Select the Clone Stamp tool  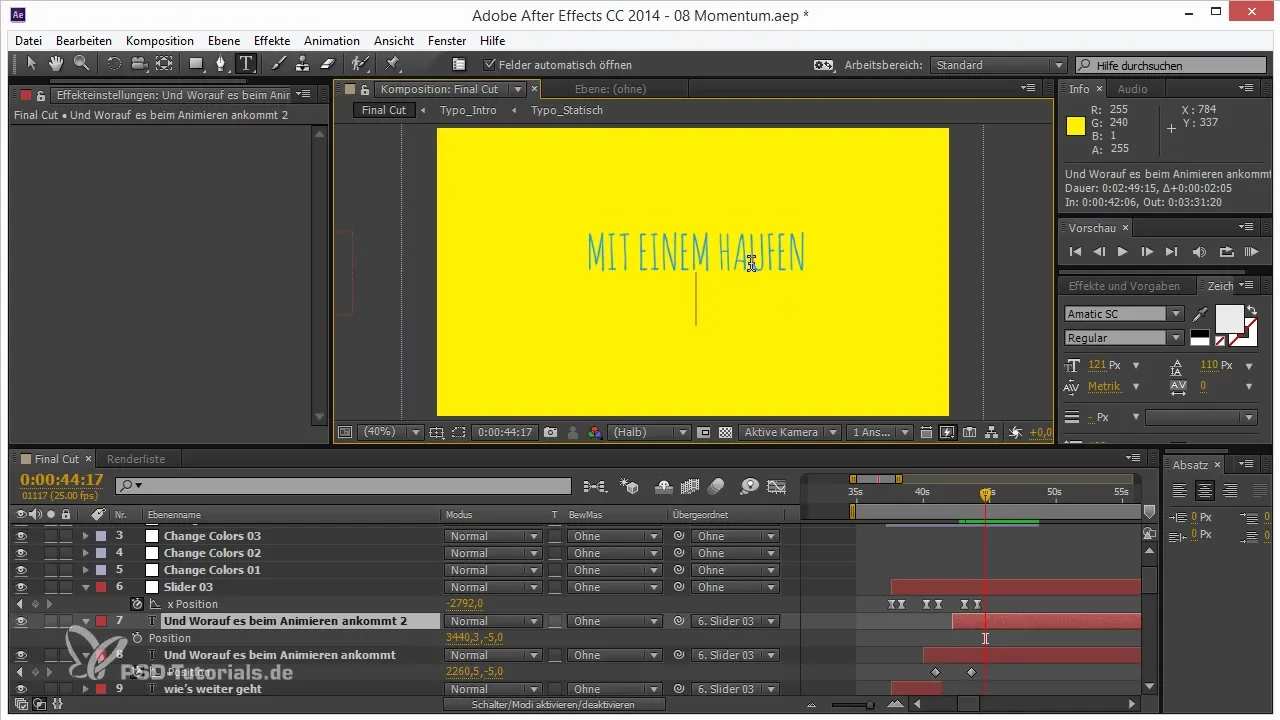pyautogui.click(x=302, y=64)
